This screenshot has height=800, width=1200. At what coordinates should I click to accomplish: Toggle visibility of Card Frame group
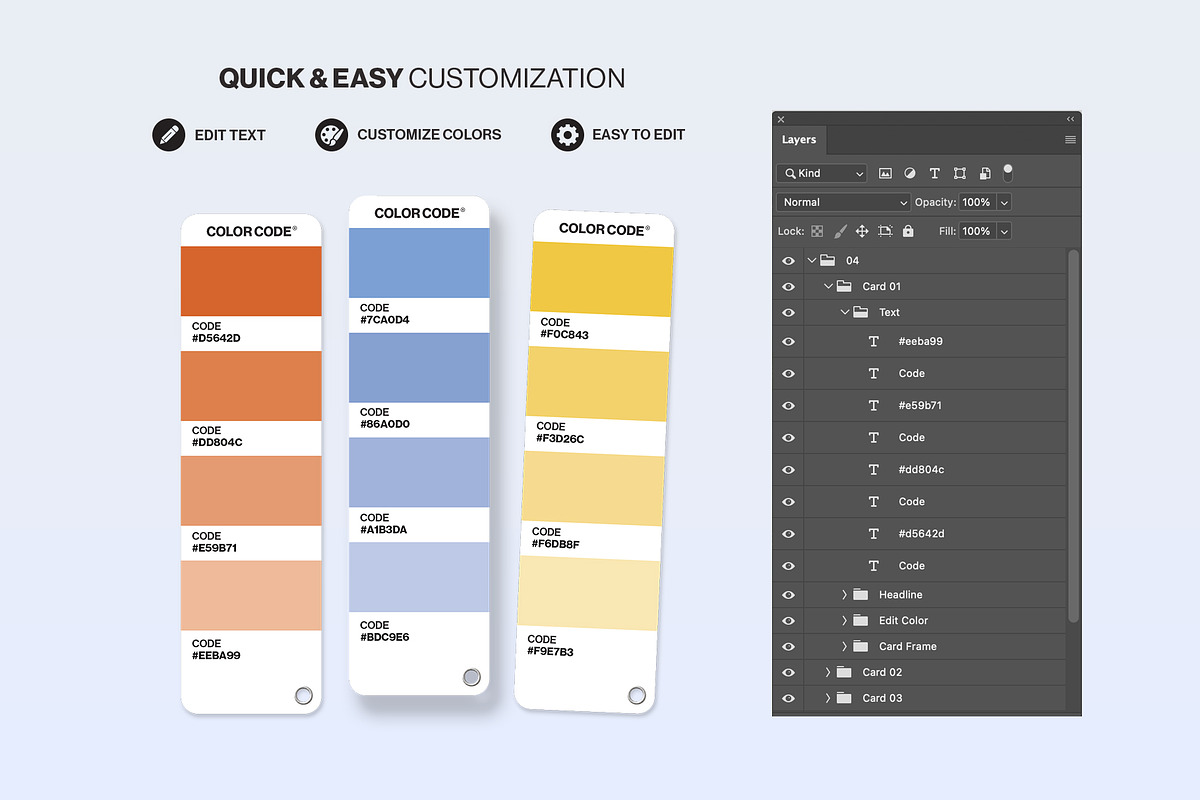(788, 647)
